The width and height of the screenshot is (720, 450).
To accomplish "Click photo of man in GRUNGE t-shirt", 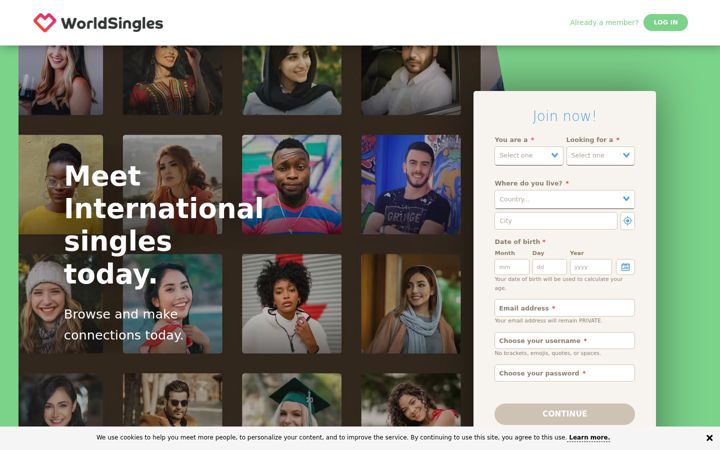I will (411, 185).
